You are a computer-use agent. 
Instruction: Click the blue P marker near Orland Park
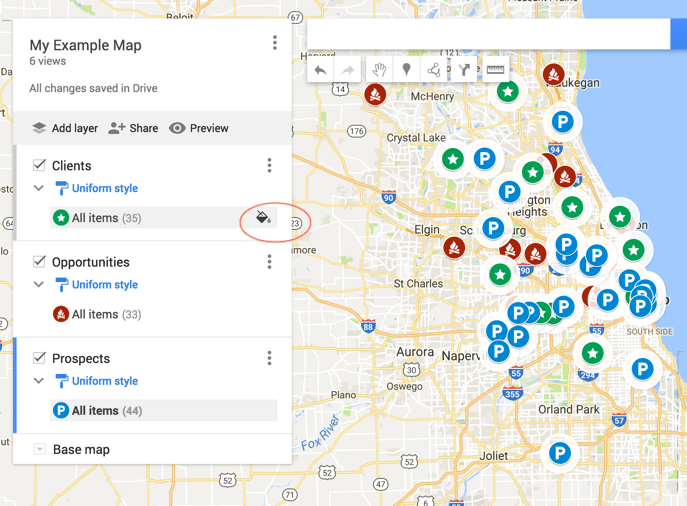tap(642, 369)
